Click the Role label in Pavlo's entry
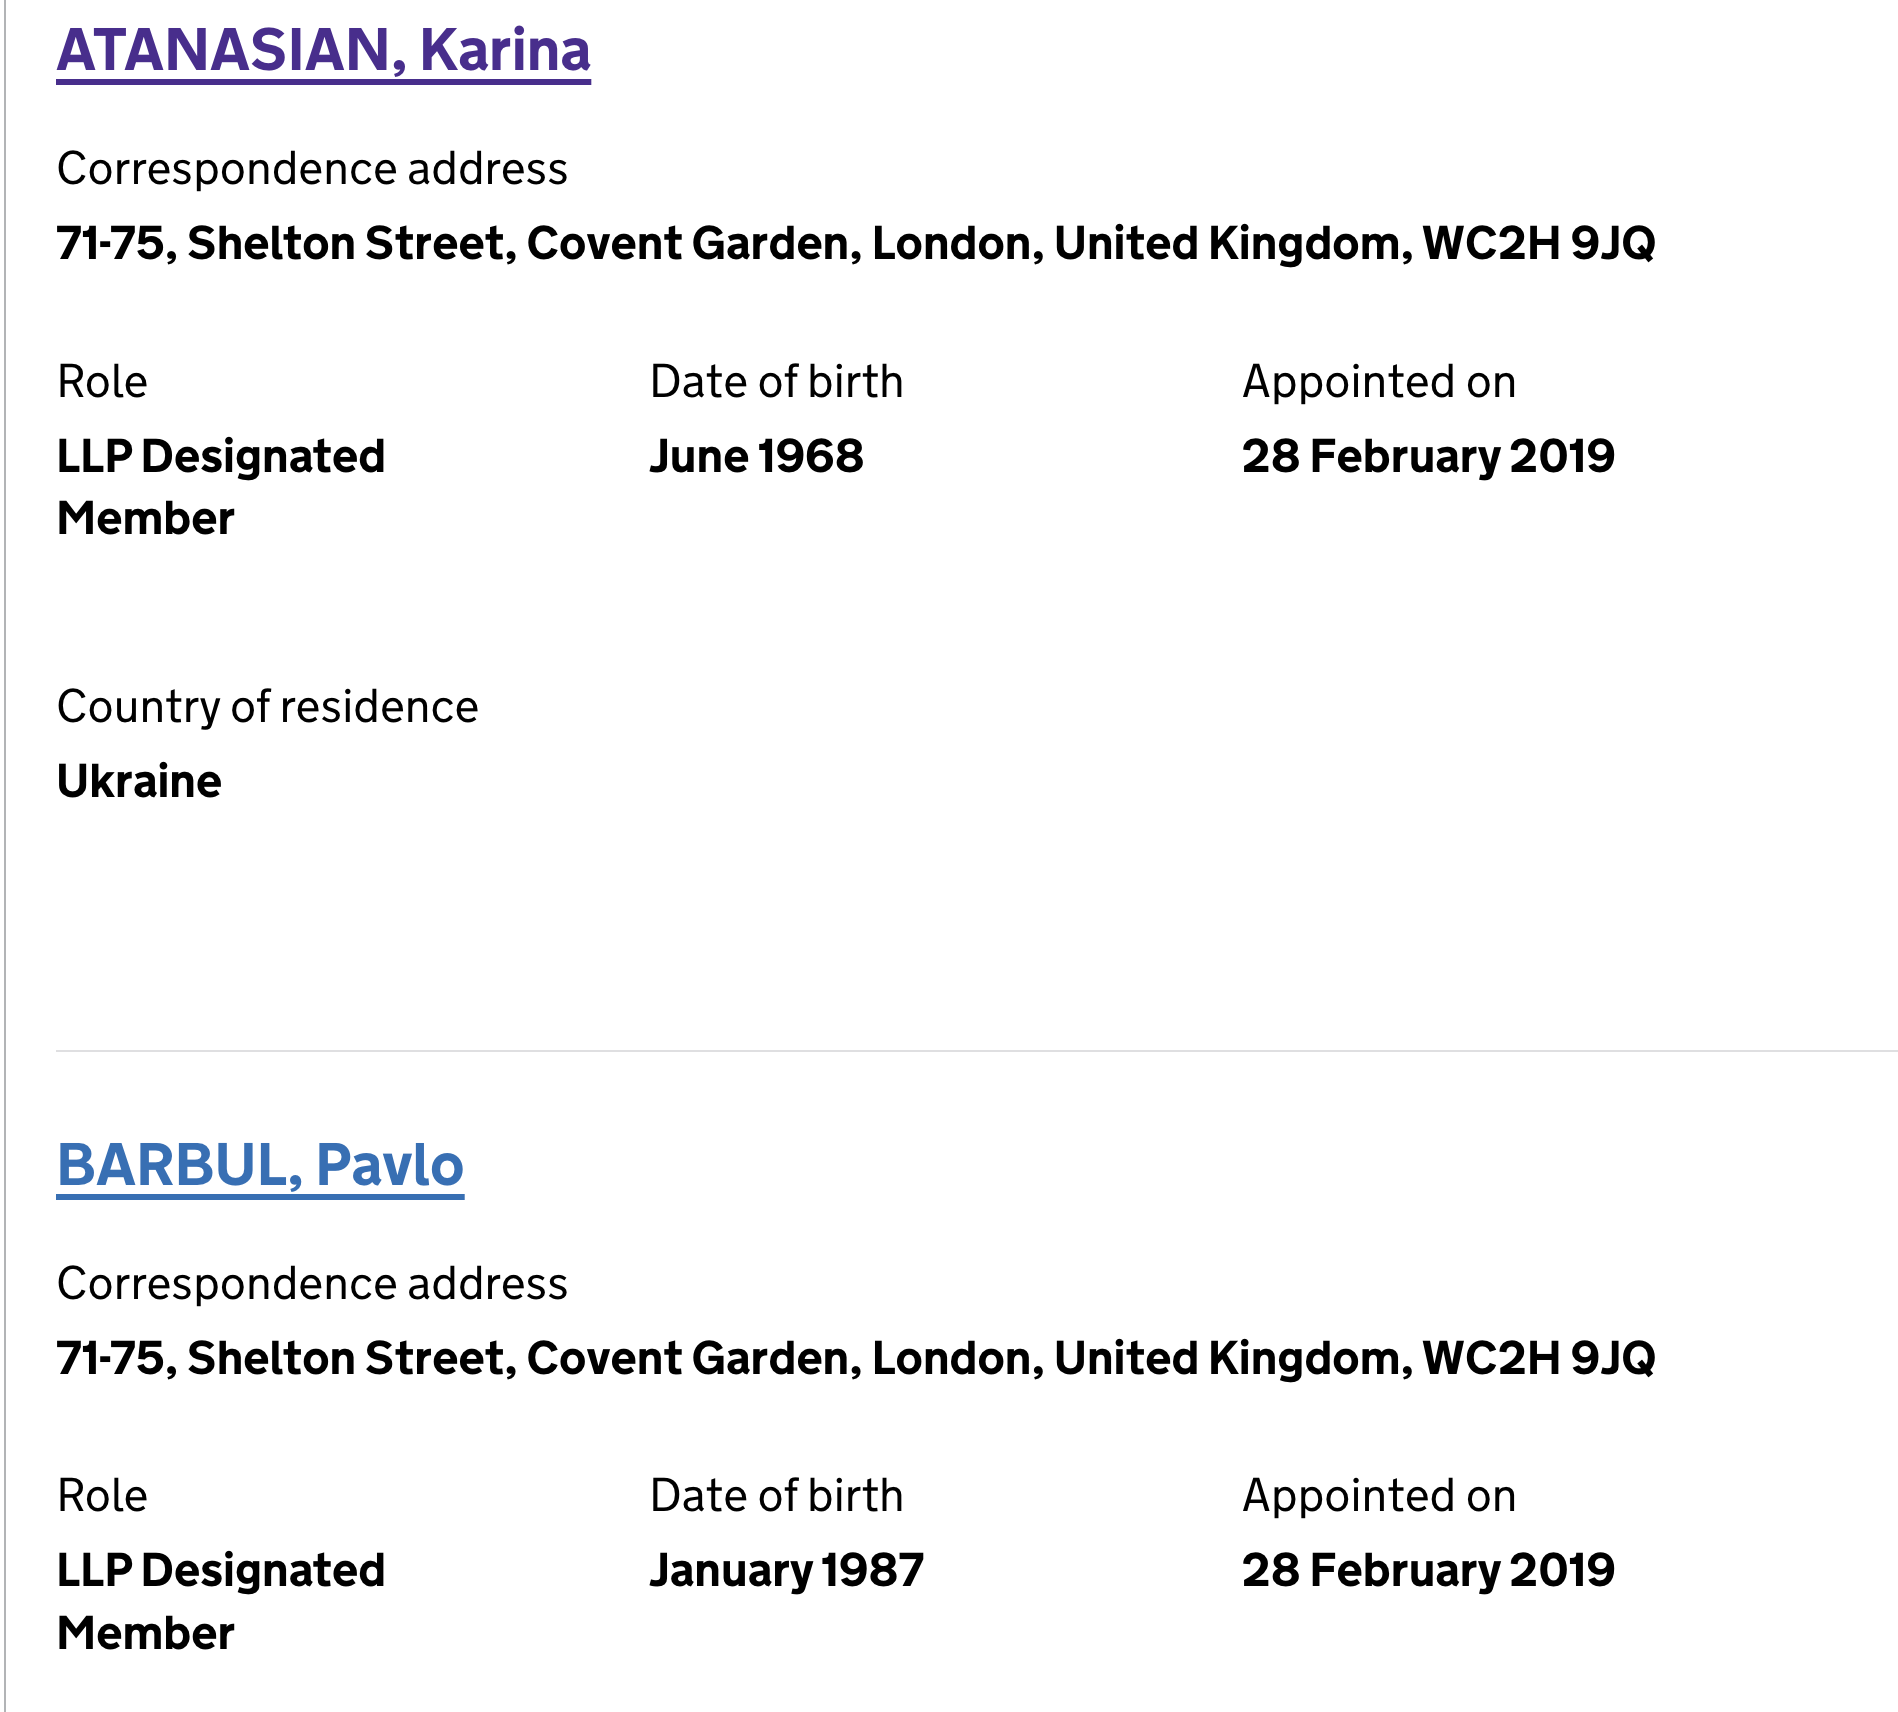The width and height of the screenshot is (1898, 1712). (x=102, y=1496)
